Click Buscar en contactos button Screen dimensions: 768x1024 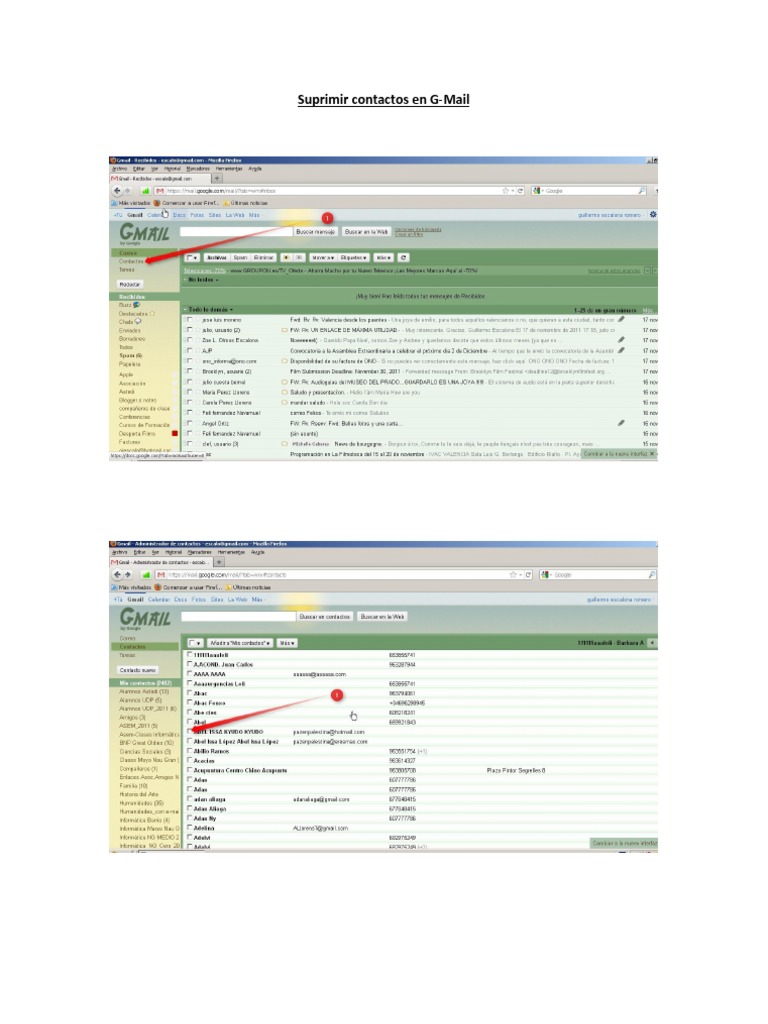coord(325,616)
